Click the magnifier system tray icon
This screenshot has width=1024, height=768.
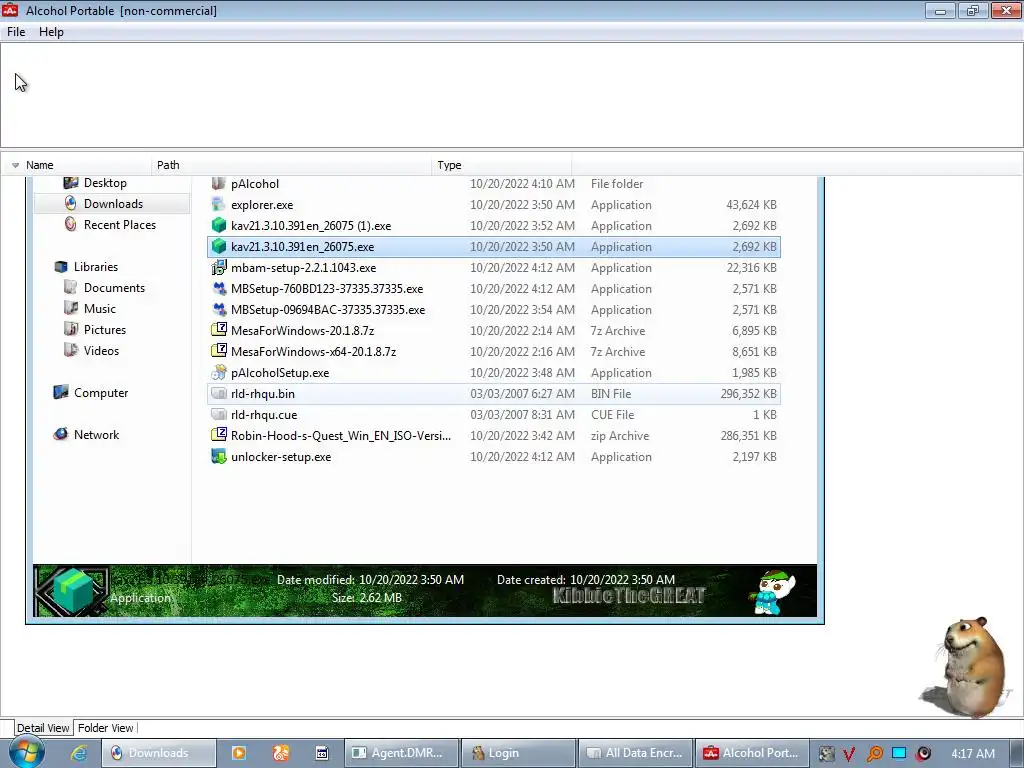[x=874, y=754]
